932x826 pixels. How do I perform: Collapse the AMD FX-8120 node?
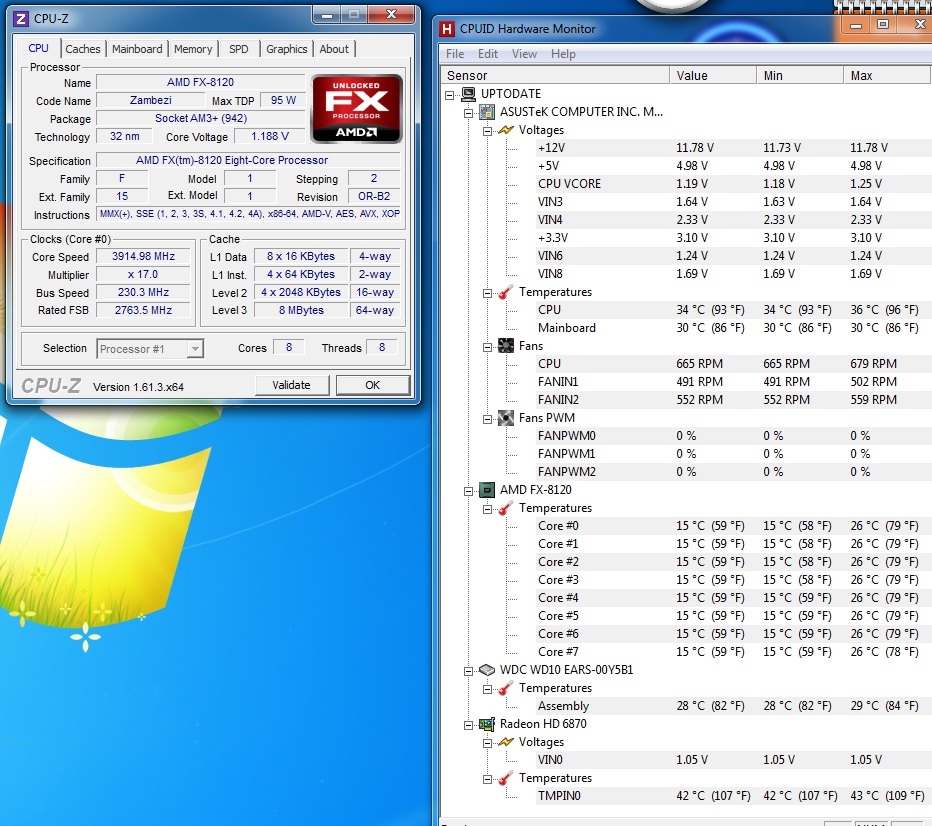click(469, 491)
